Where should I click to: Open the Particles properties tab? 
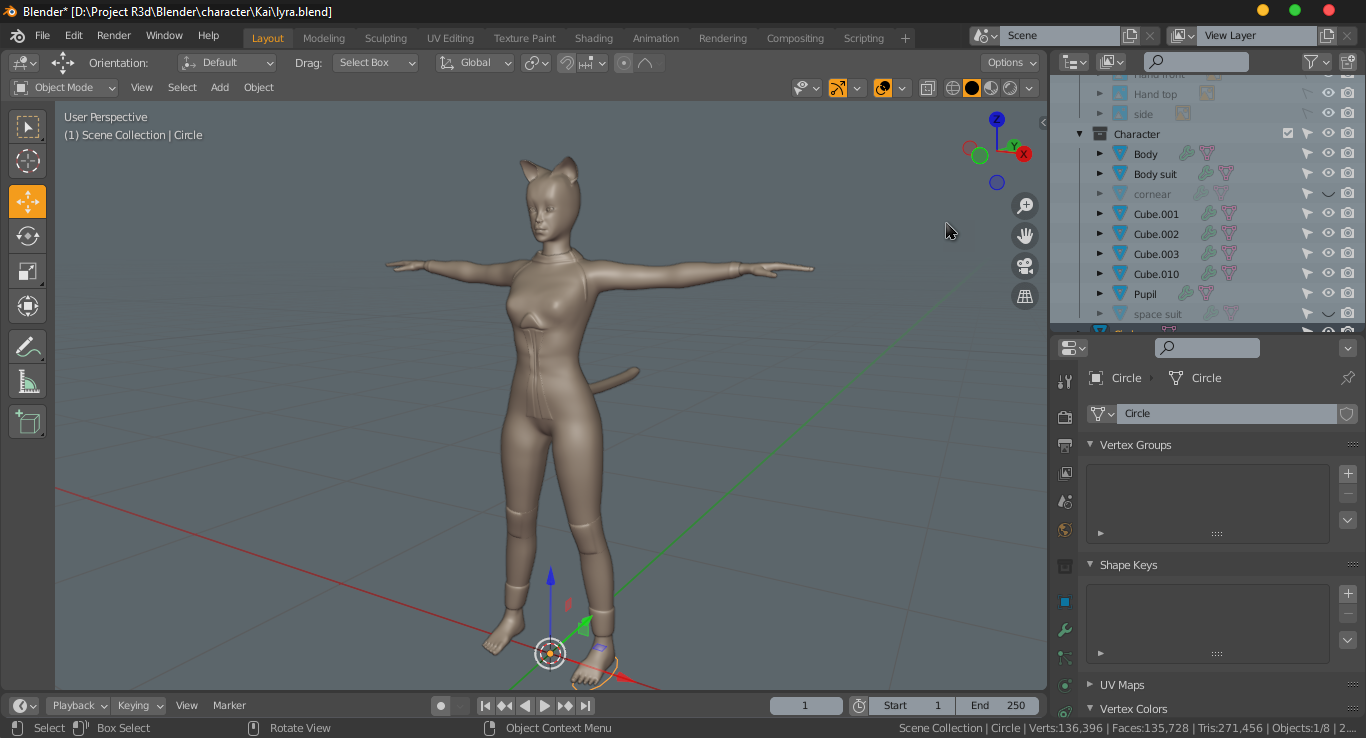point(1065,658)
